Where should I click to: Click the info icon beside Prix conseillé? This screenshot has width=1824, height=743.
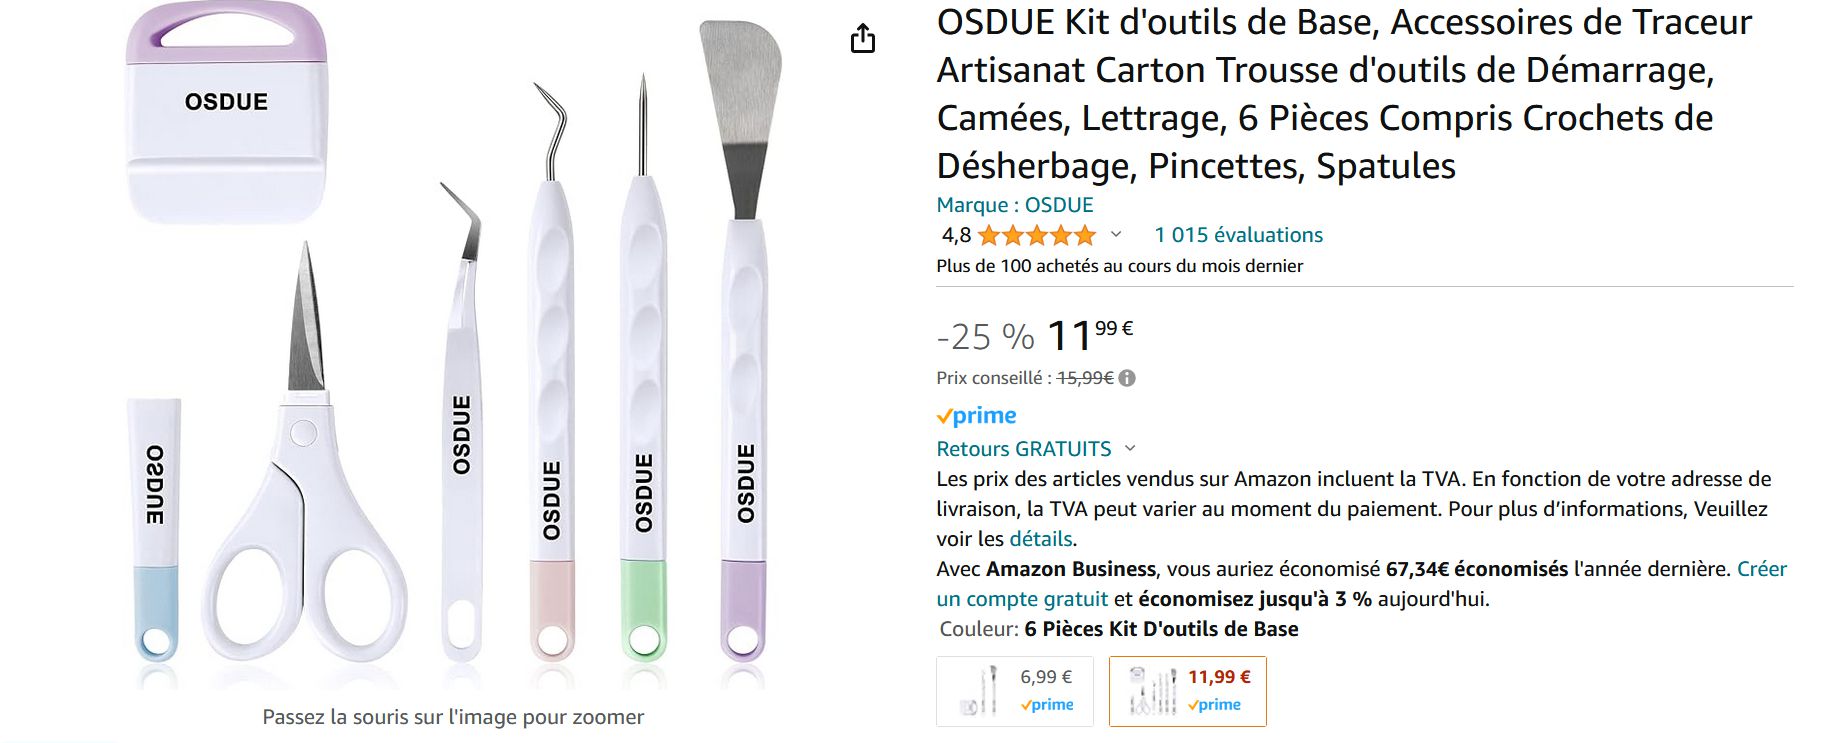1127,378
